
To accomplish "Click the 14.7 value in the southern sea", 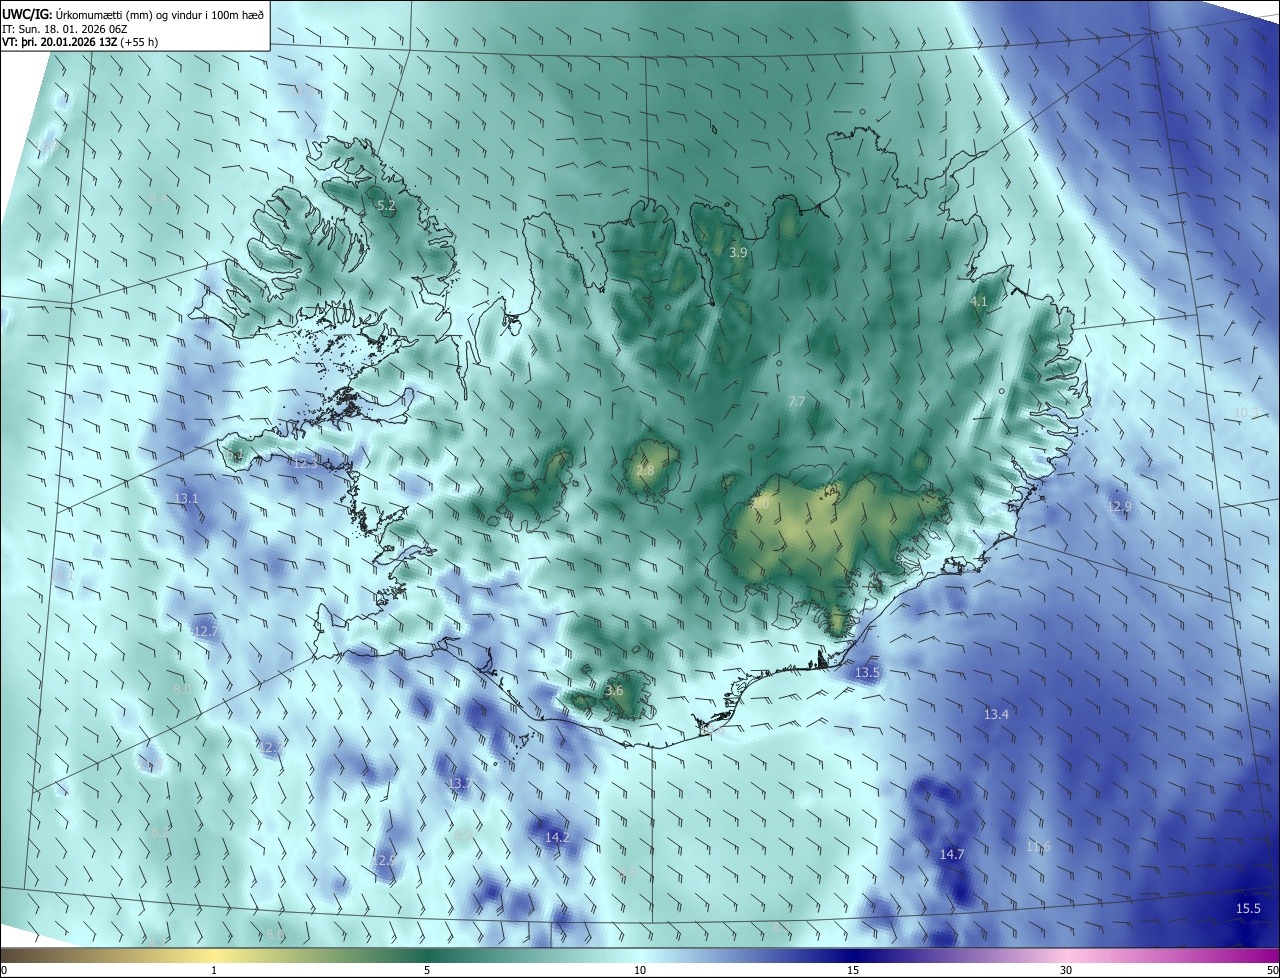I will coord(952,854).
